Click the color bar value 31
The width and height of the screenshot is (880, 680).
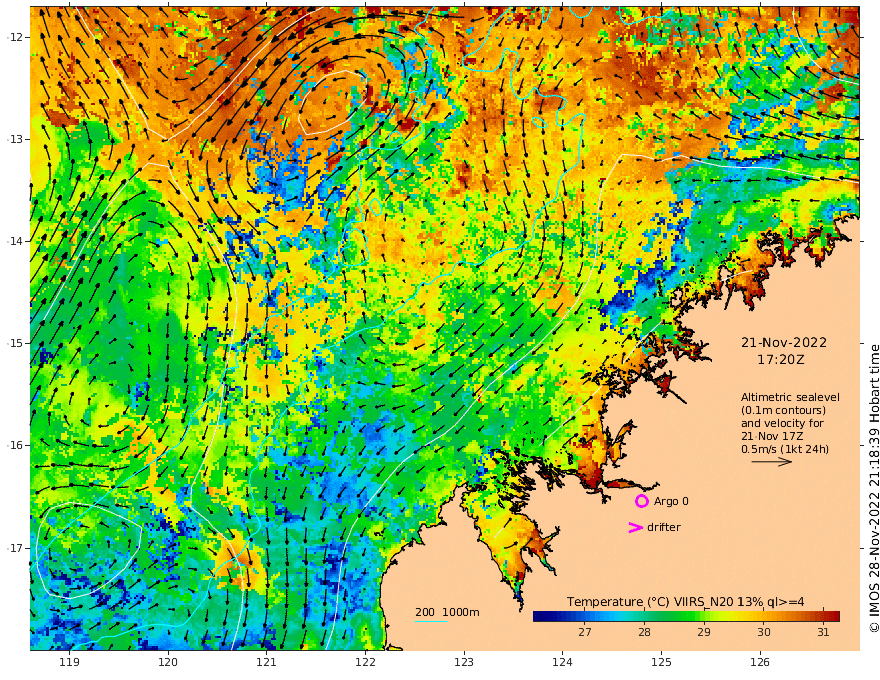(823, 632)
